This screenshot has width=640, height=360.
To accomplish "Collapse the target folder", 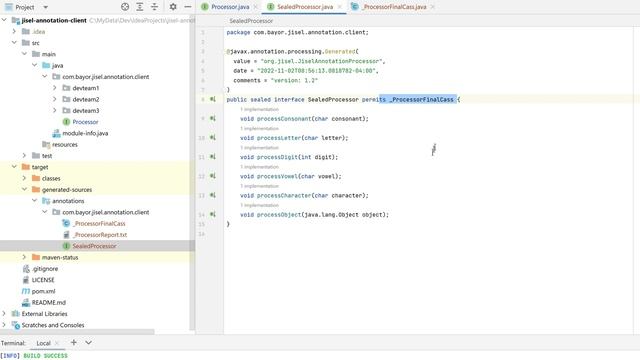I will (14, 167).
